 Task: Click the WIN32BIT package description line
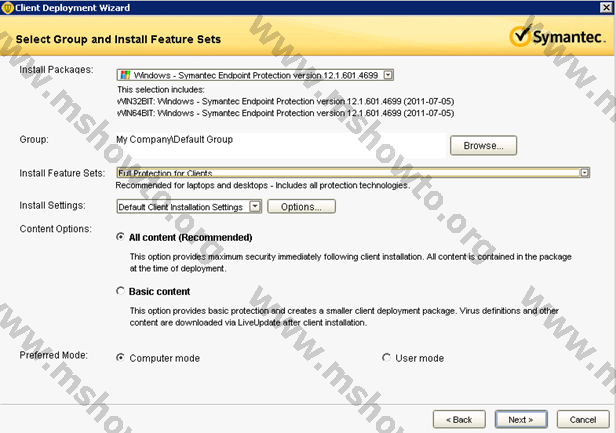[x=286, y=101]
